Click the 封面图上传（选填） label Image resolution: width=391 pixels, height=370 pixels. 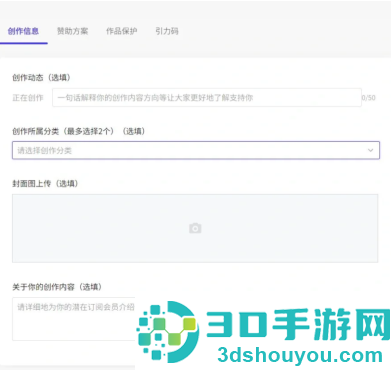(45, 184)
